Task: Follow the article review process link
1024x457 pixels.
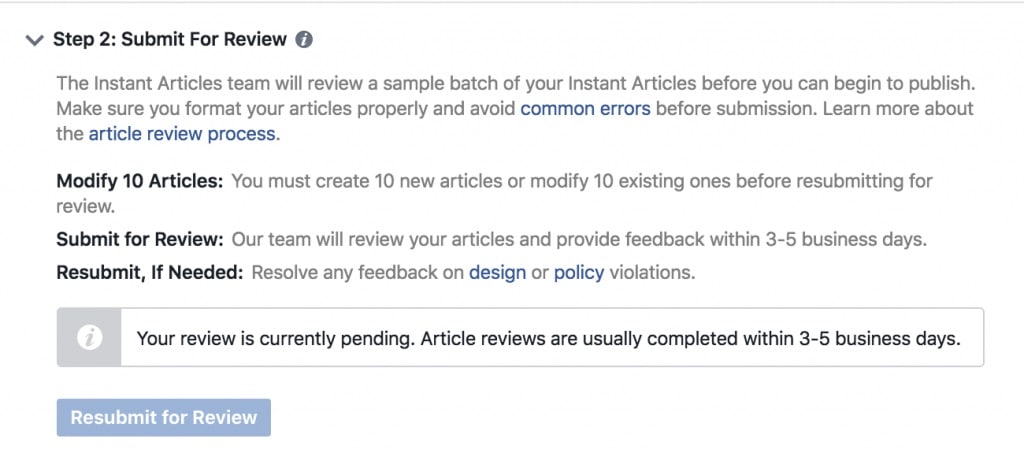Action: click(182, 134)
